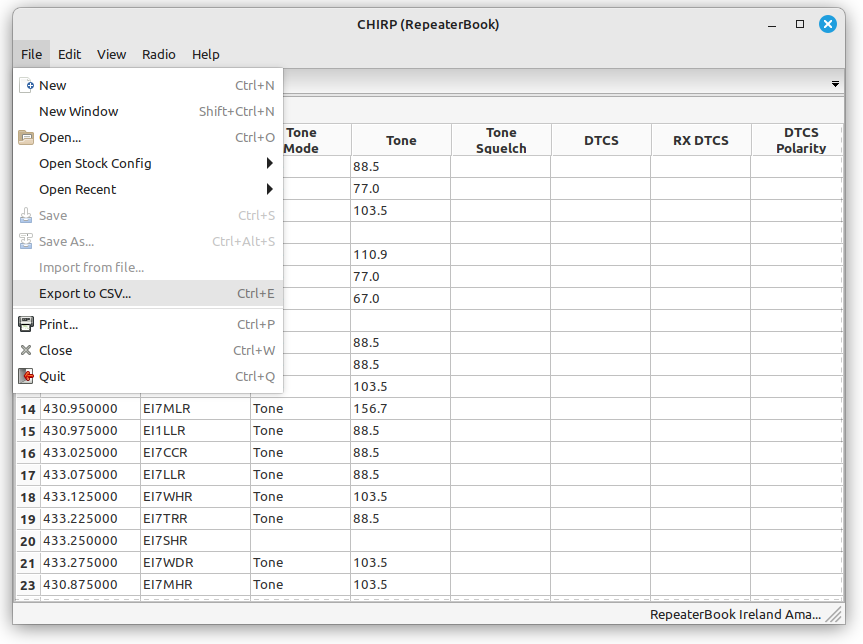863x644 pixels.
Task: Click frequency cell 433.250000
Action: (90, 541)
